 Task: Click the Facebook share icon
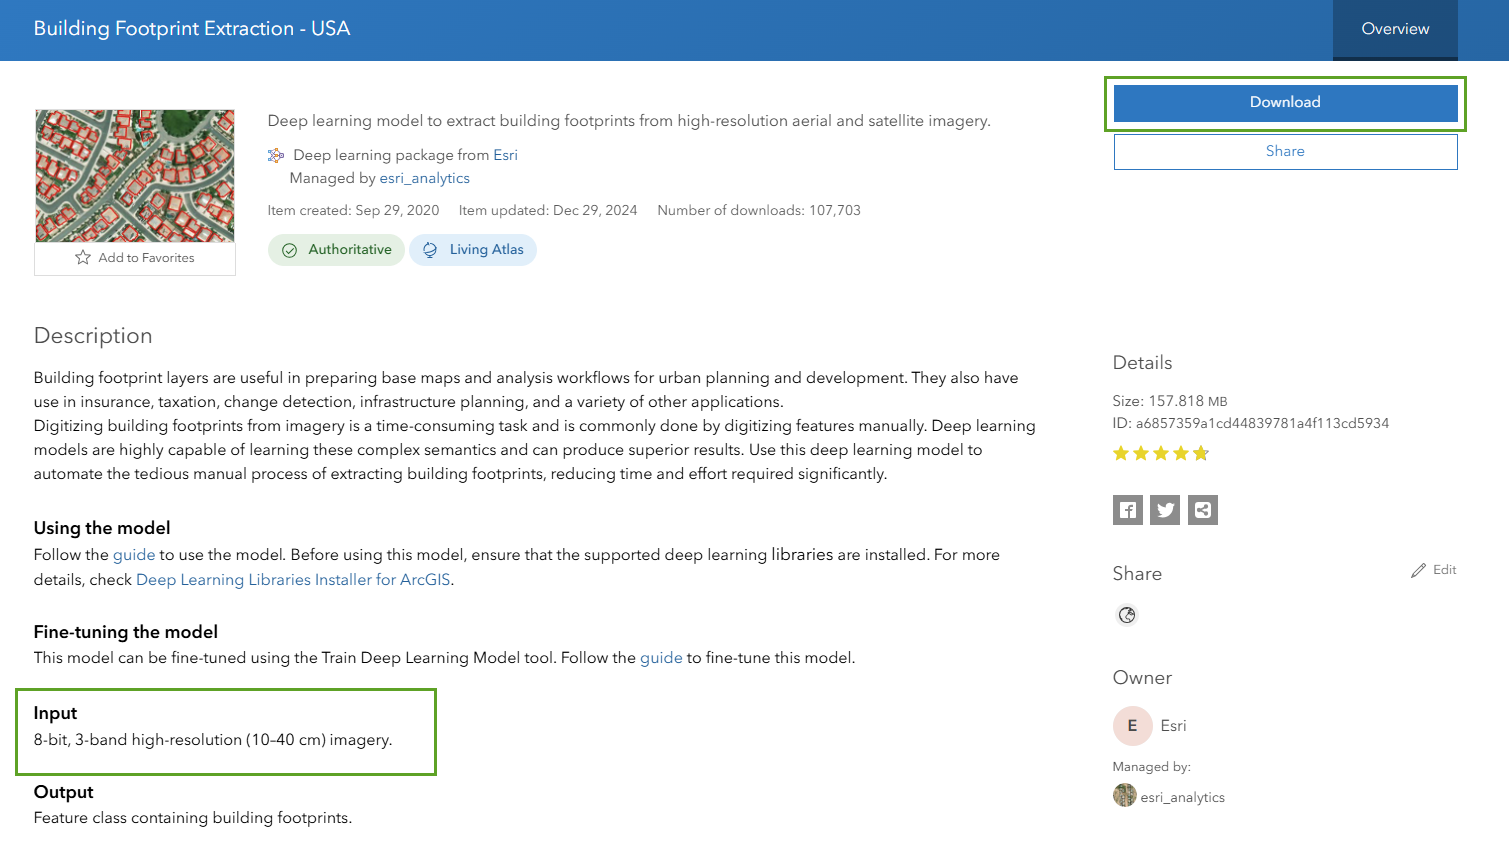click(1127, 509)
